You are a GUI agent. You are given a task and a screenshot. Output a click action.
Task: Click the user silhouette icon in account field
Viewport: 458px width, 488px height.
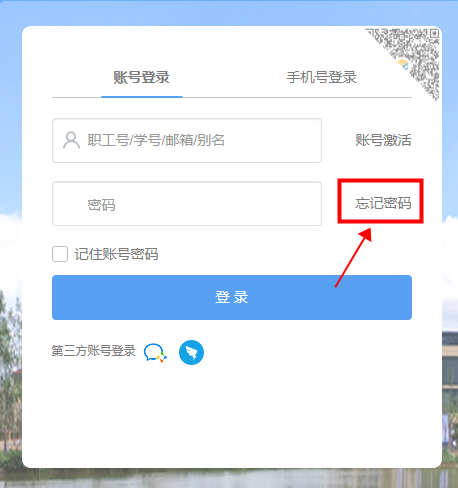(71, 140)
